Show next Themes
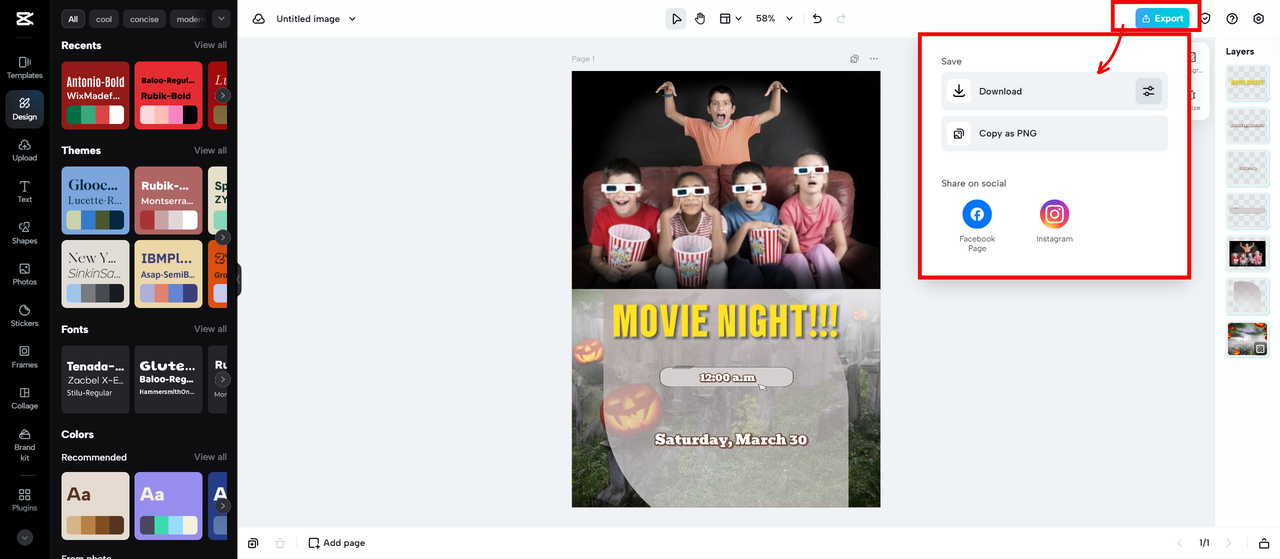 click(x=223, y=237)
